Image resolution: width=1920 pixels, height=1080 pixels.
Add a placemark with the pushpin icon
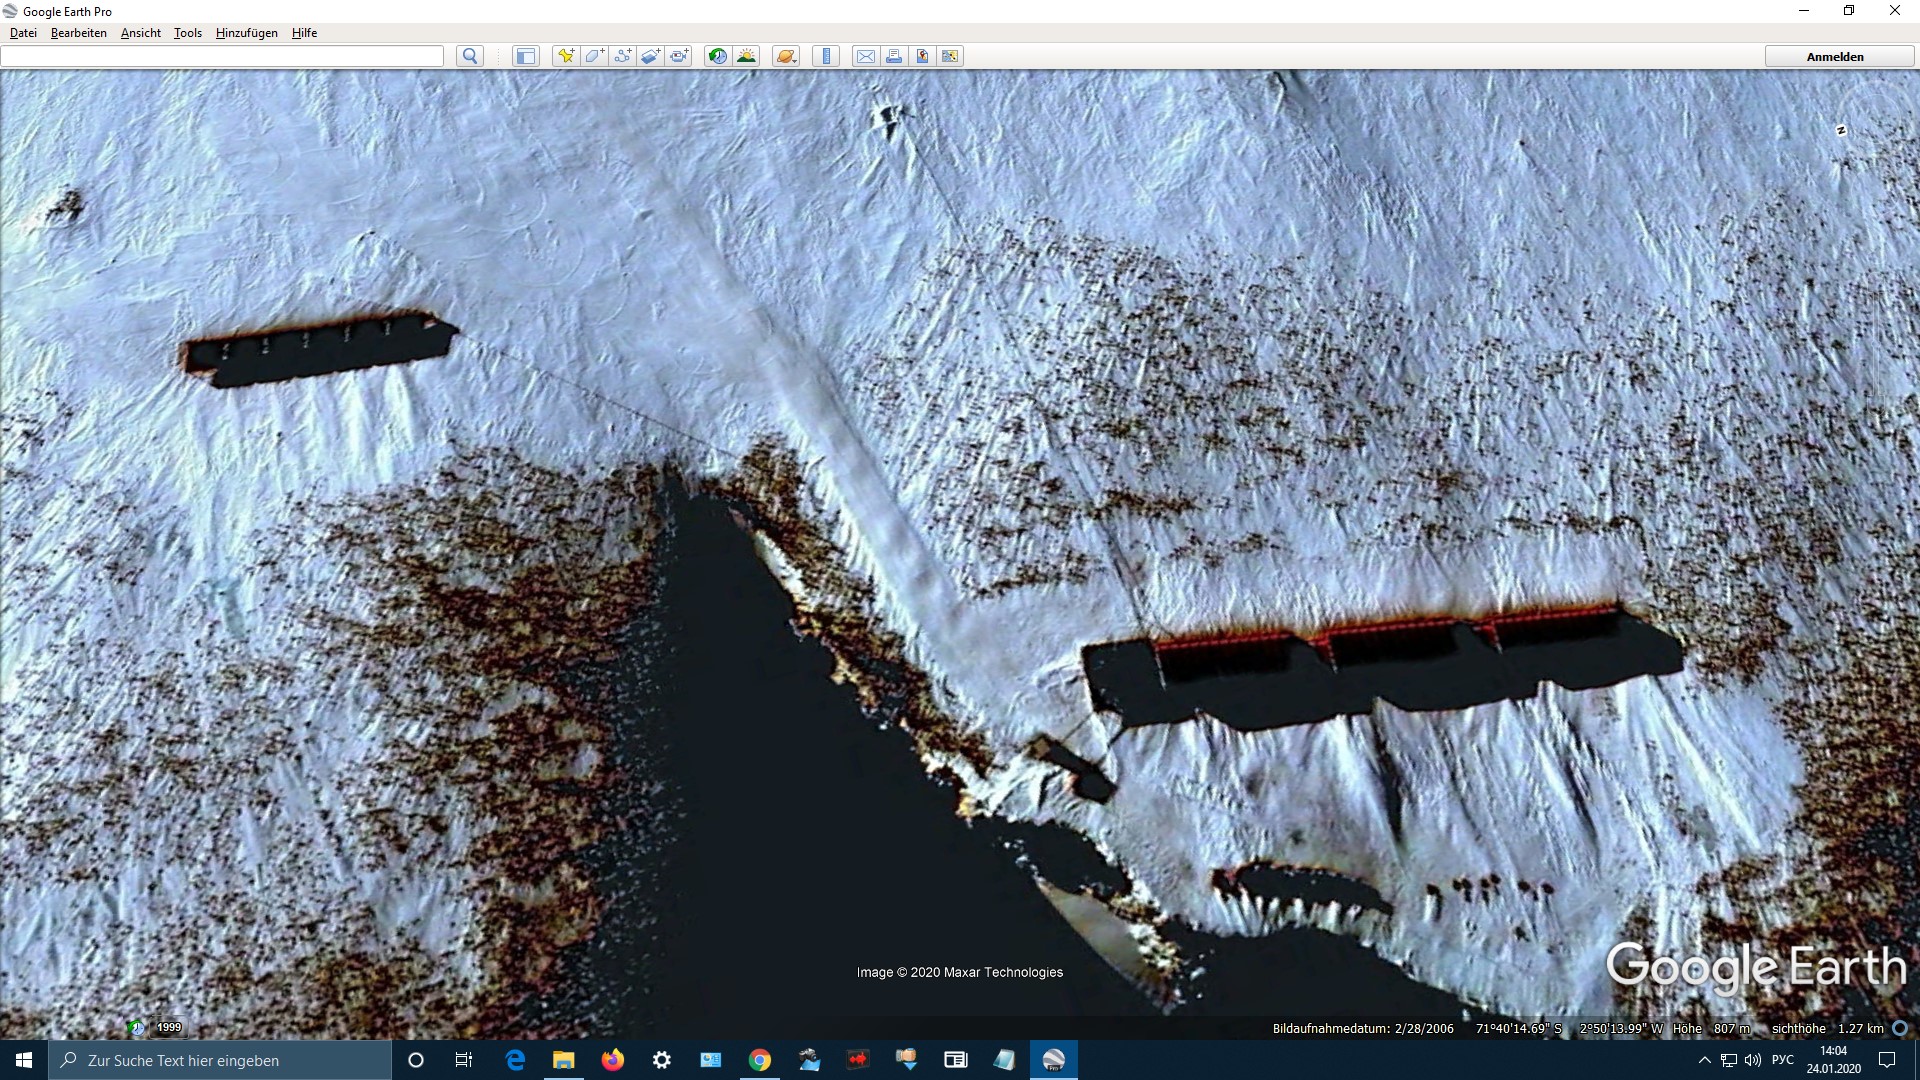pyautogui.click(x=566, y=56)
